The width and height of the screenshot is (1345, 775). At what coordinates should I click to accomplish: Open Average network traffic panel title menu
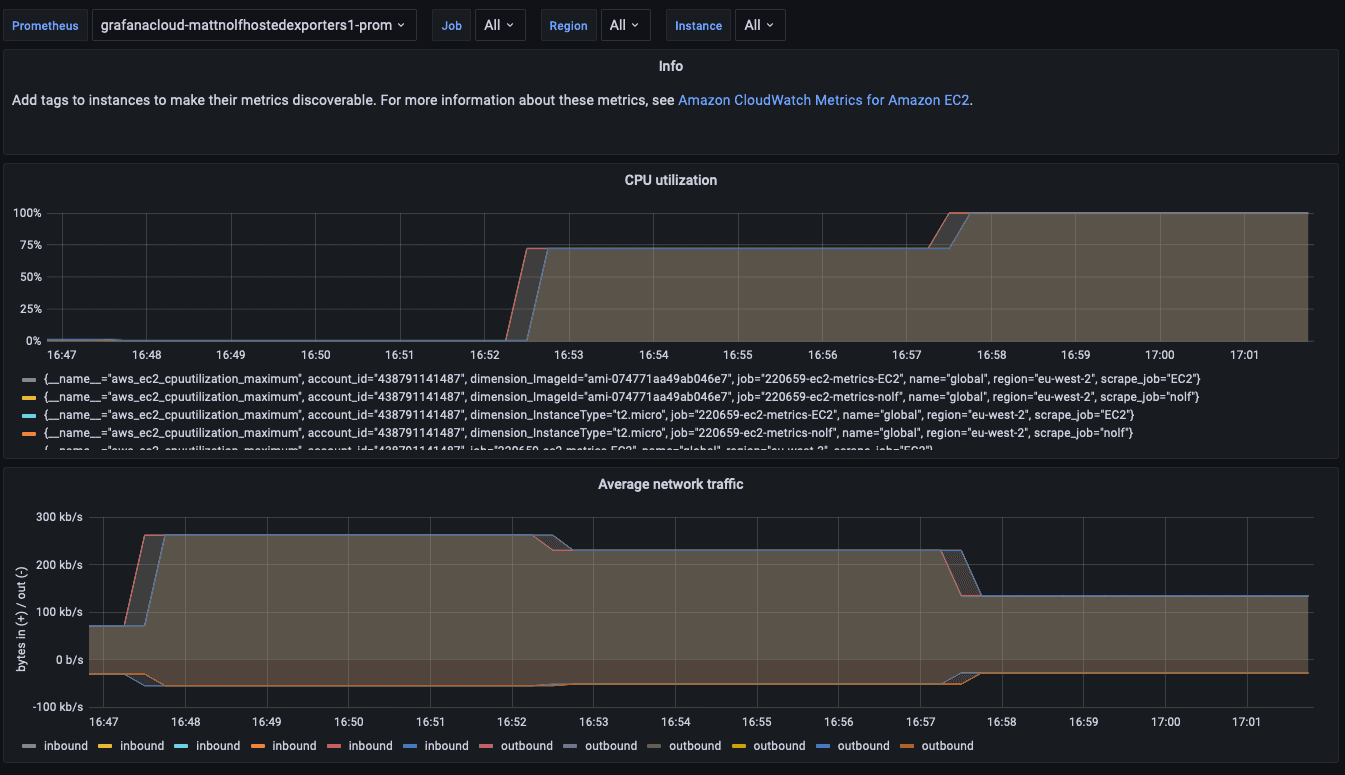click(x=671, y=484)
